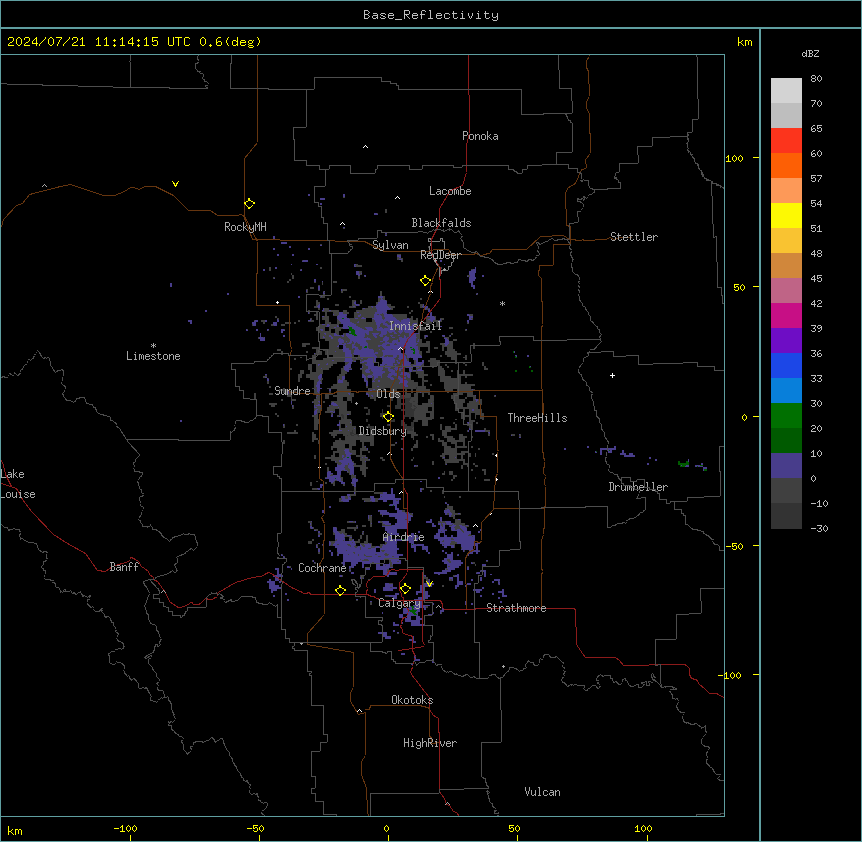Click the RedDeer city label

tap(440, 255)
